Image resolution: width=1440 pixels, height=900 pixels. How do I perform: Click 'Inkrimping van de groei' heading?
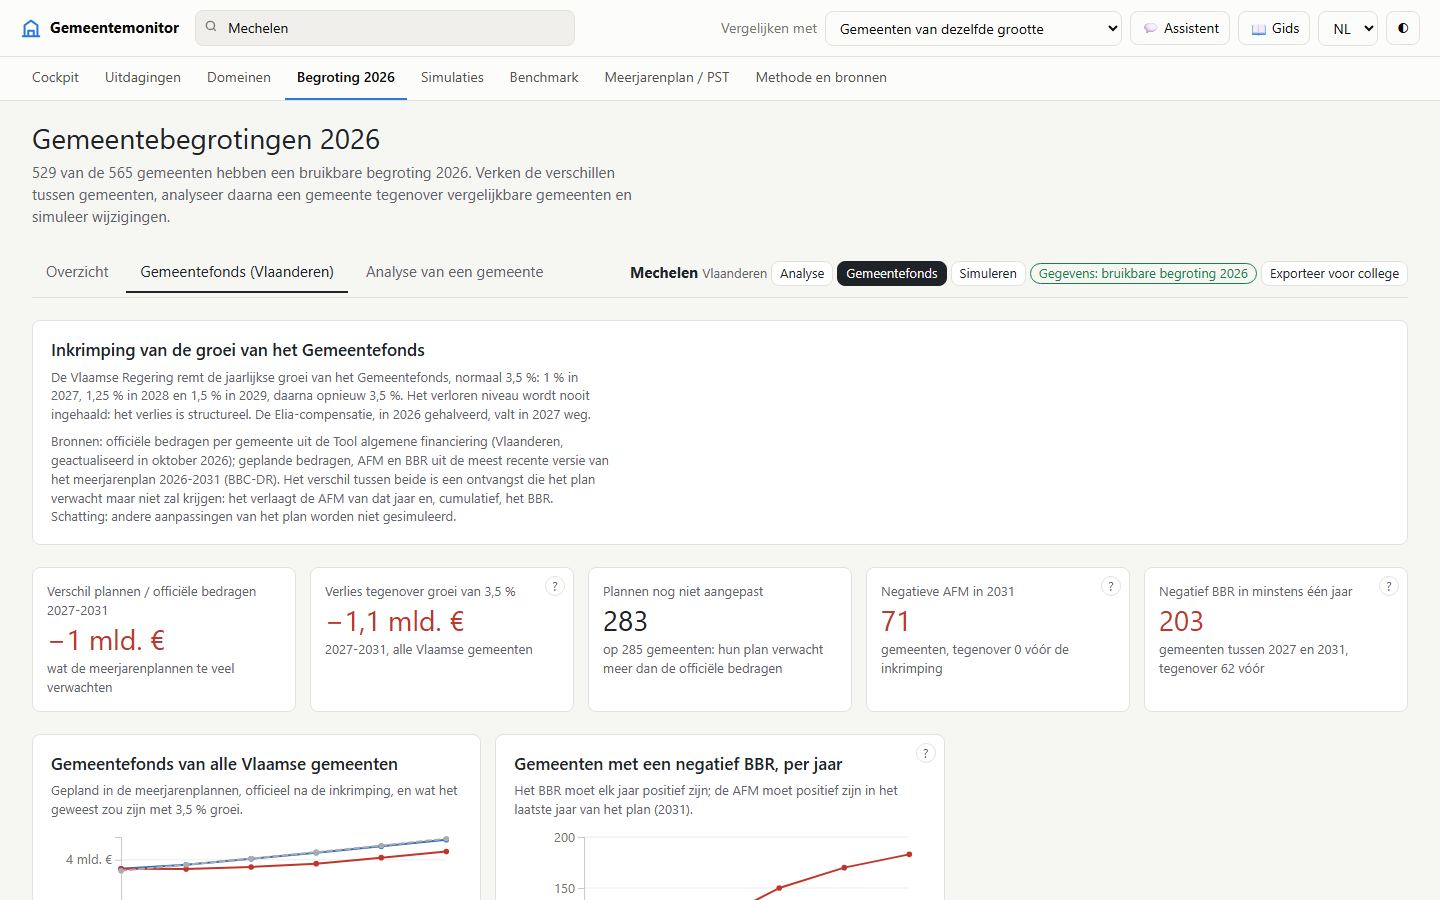(238, 350)
